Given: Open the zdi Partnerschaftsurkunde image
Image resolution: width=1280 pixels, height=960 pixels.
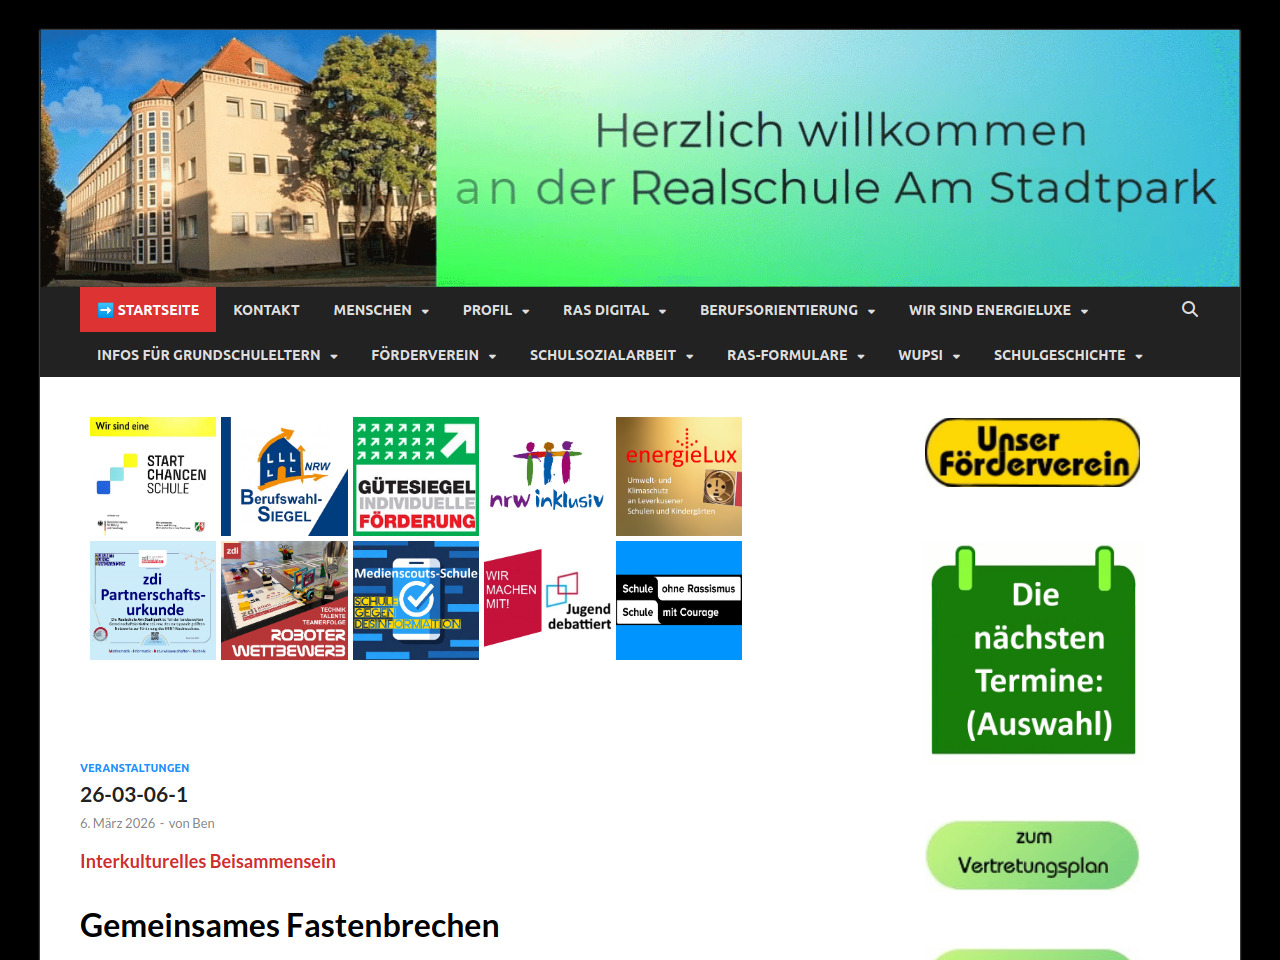Looking at the screenshot, I should [153, 600].
